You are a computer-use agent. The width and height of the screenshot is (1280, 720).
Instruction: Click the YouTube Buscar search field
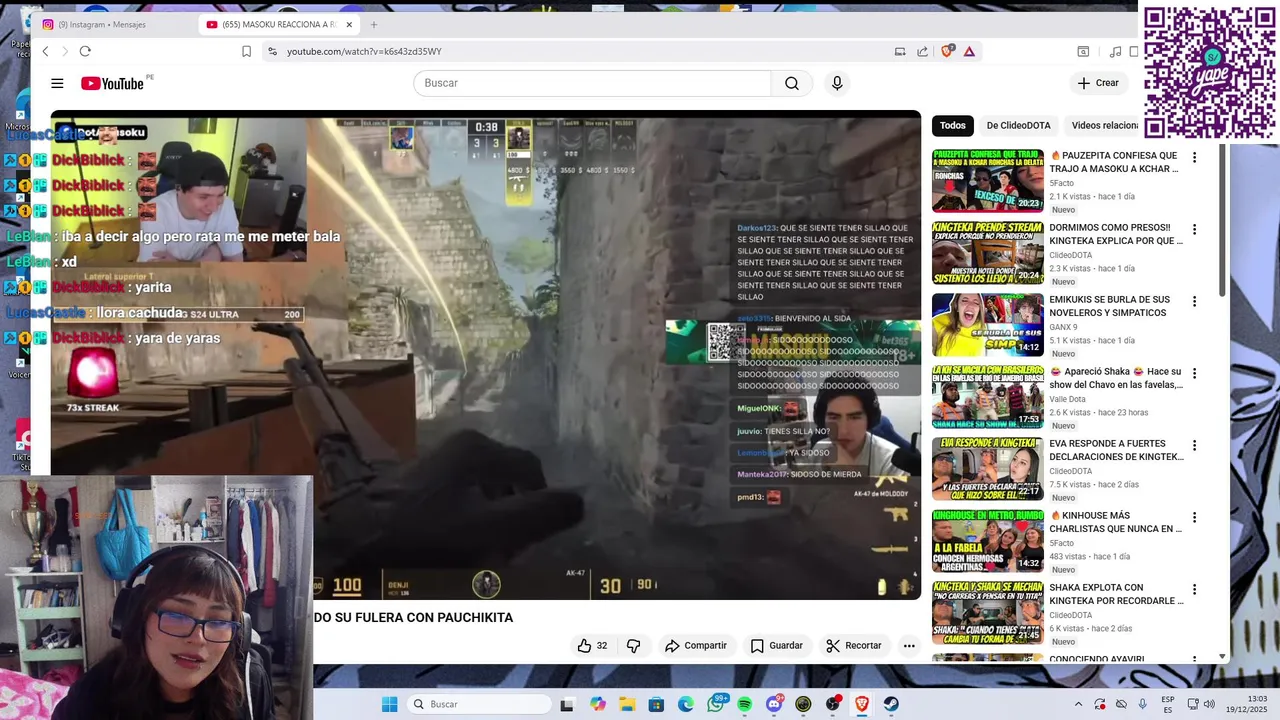point(592,83)
